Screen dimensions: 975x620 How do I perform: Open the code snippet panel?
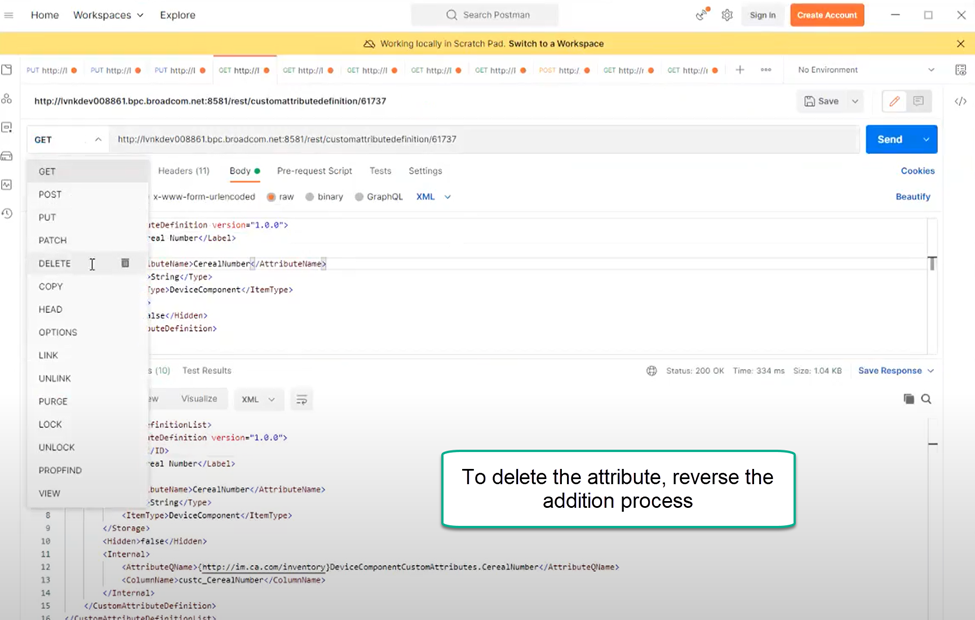click(961, 101)
